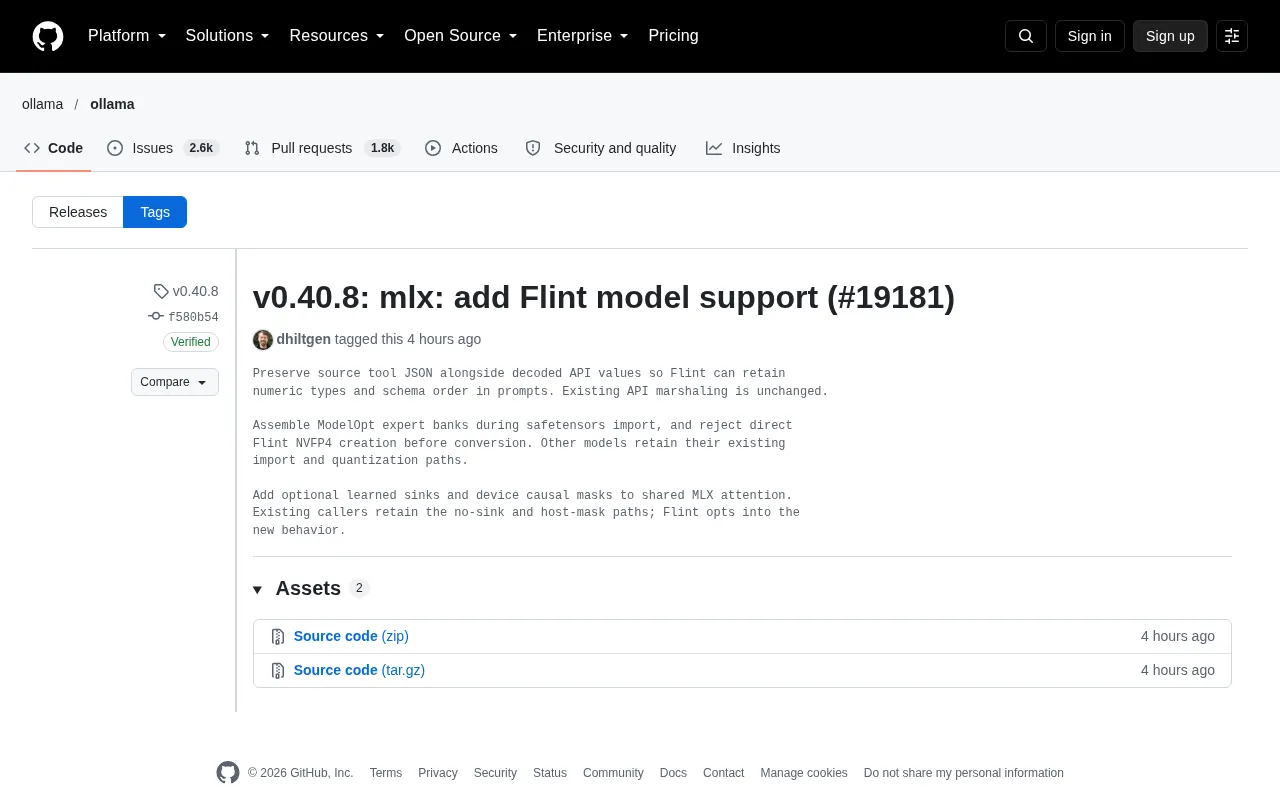Open the ollama repository name link

112,104
